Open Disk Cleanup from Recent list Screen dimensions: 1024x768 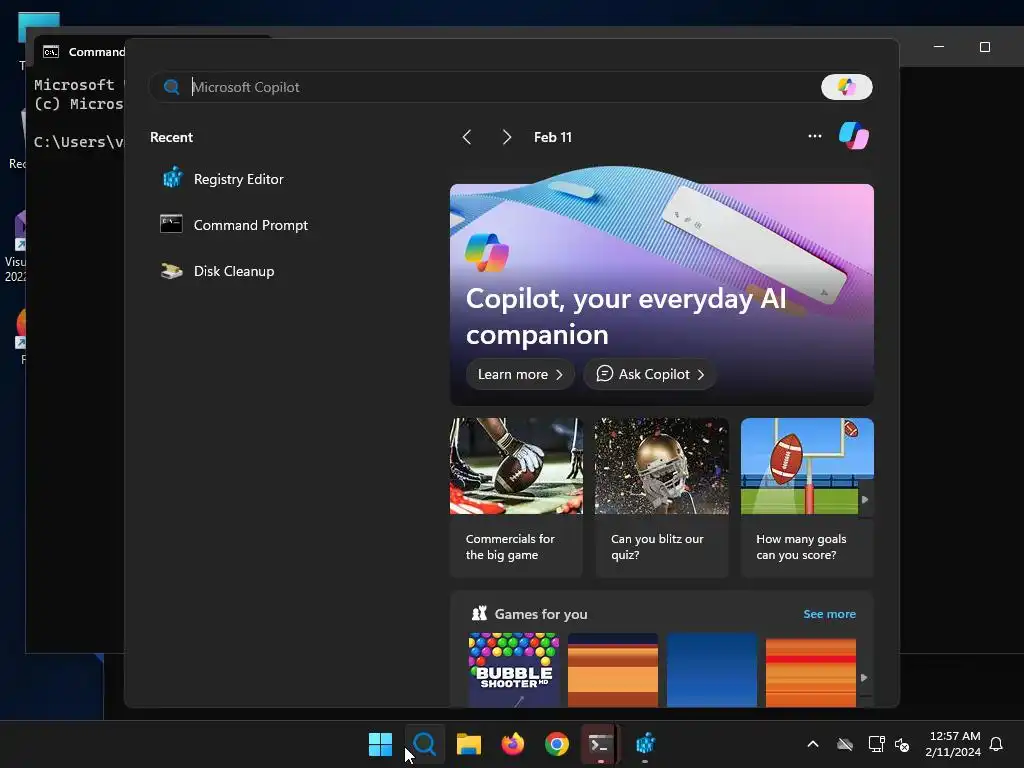point(217,271)
